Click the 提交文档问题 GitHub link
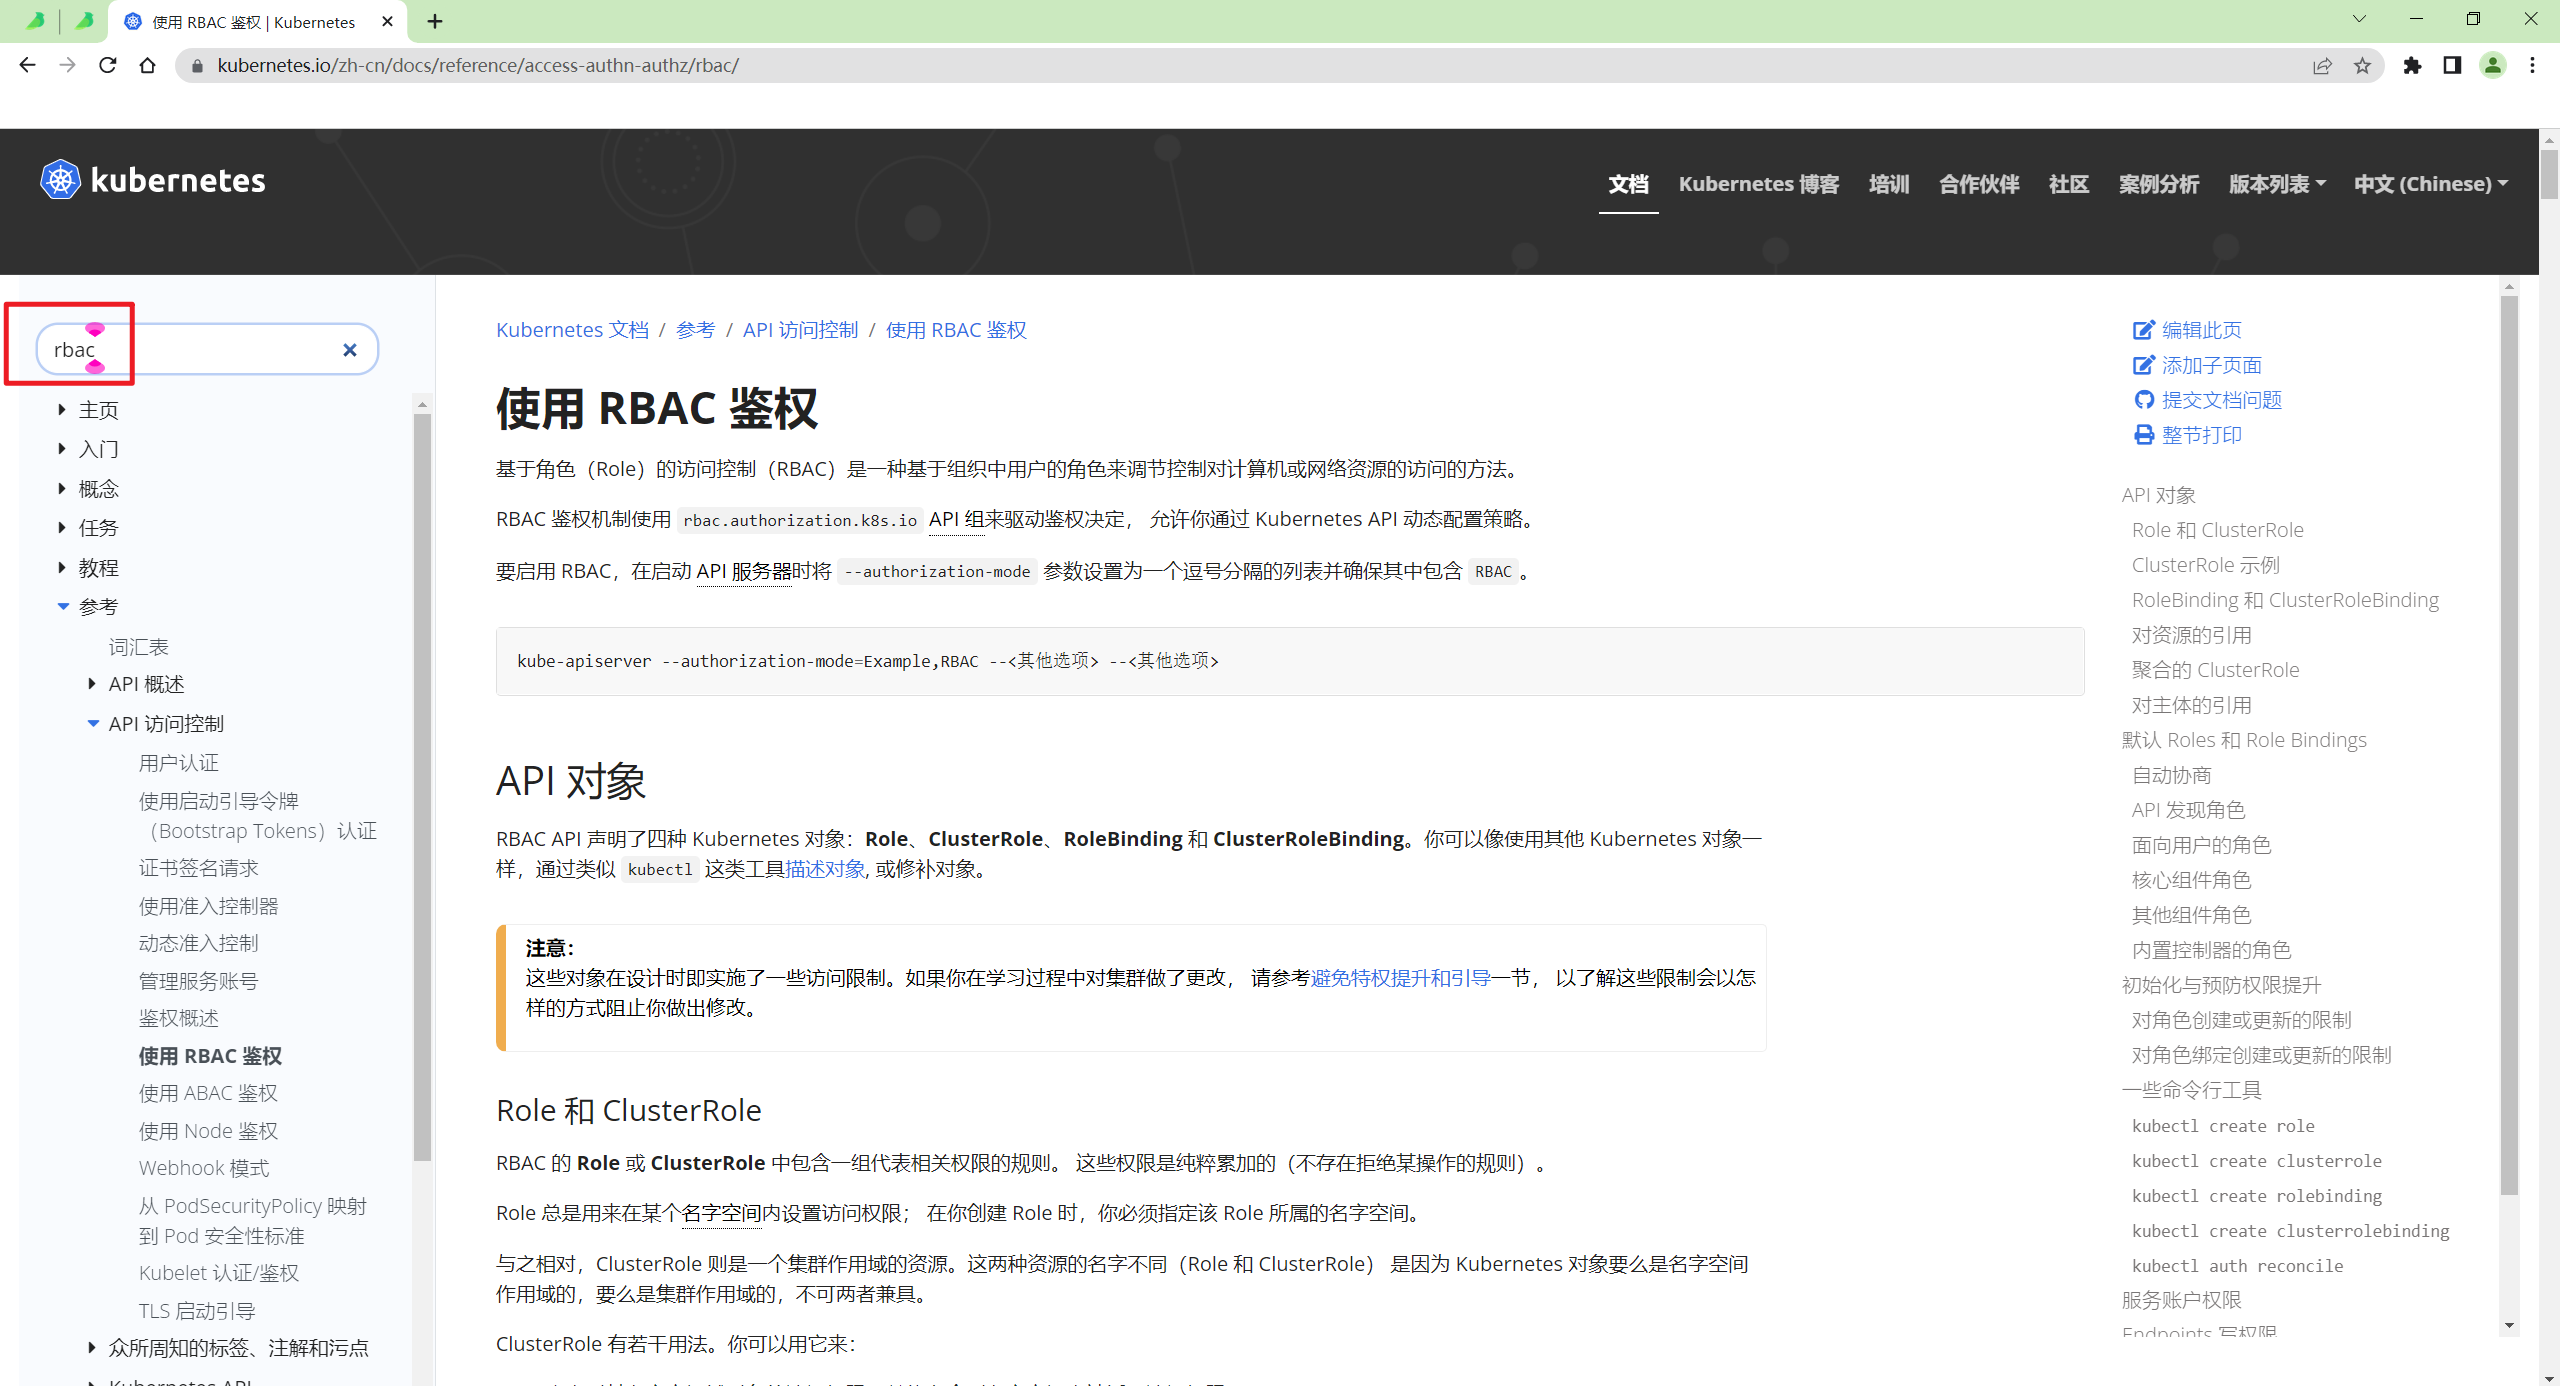The image size is (2560, 1386). (x=2207, y=400)
